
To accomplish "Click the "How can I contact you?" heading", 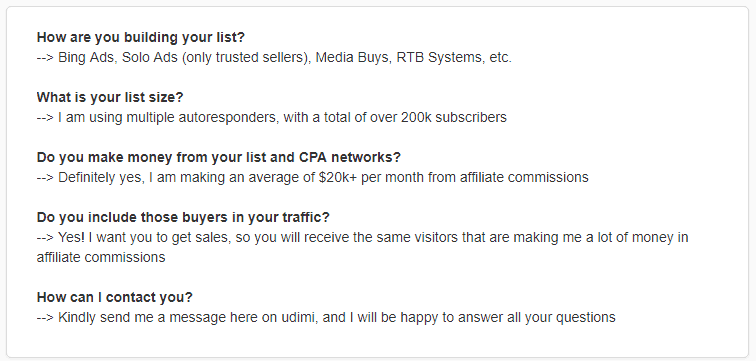I will point(114,297).
